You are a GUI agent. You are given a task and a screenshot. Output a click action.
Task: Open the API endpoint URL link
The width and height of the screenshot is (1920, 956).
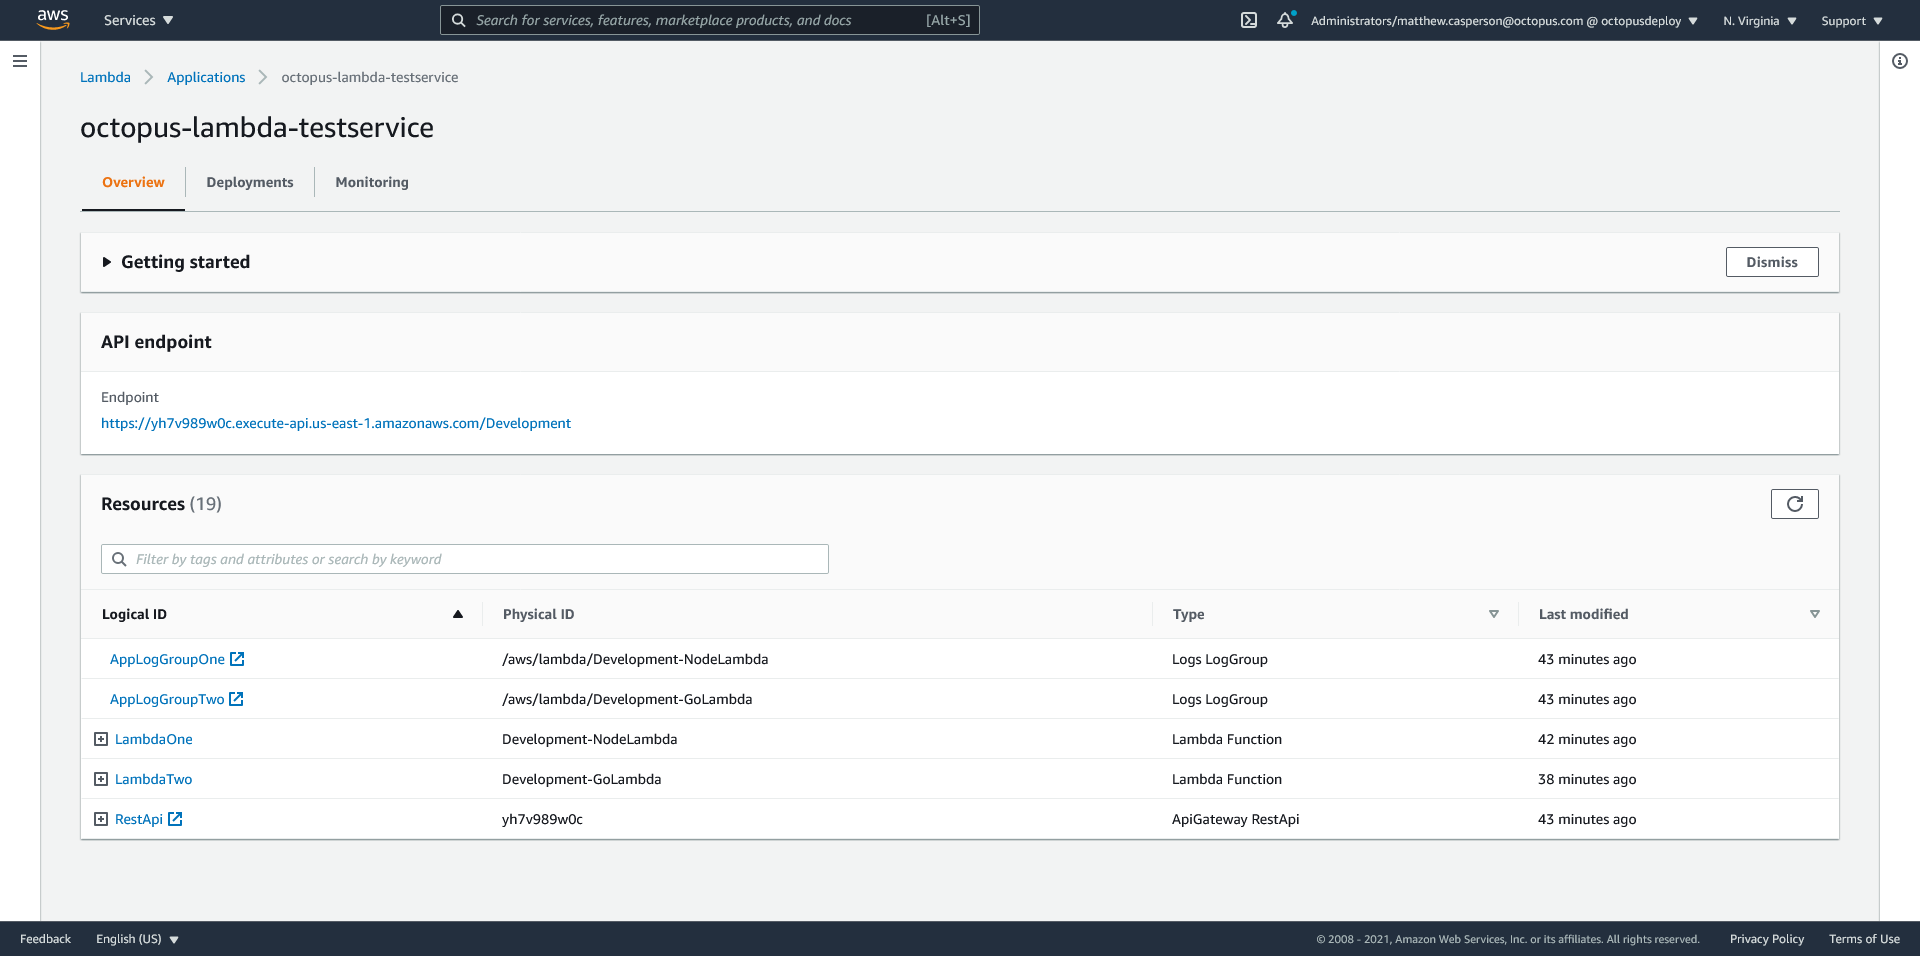click(x=336, y=423)
